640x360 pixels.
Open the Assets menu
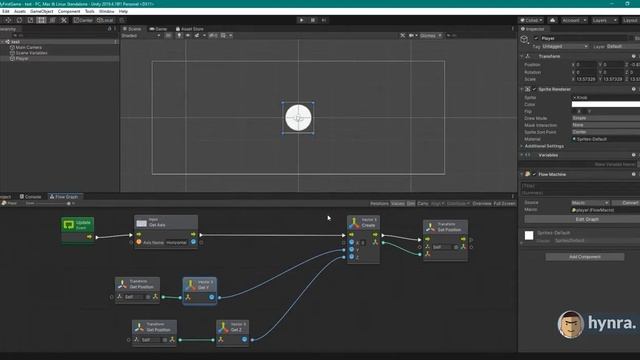(20, 11)
